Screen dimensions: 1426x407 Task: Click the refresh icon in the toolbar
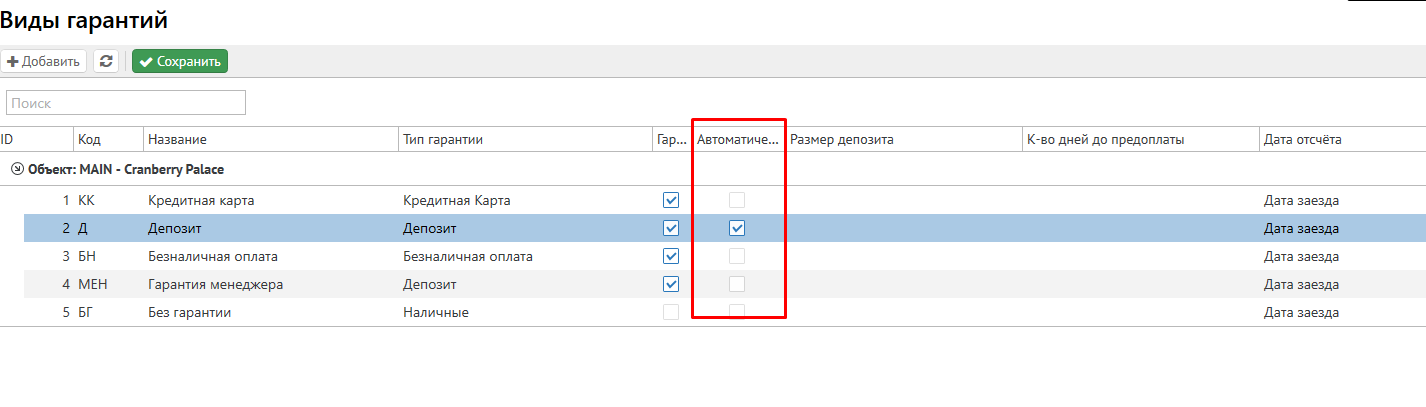(x=106, y=61)
